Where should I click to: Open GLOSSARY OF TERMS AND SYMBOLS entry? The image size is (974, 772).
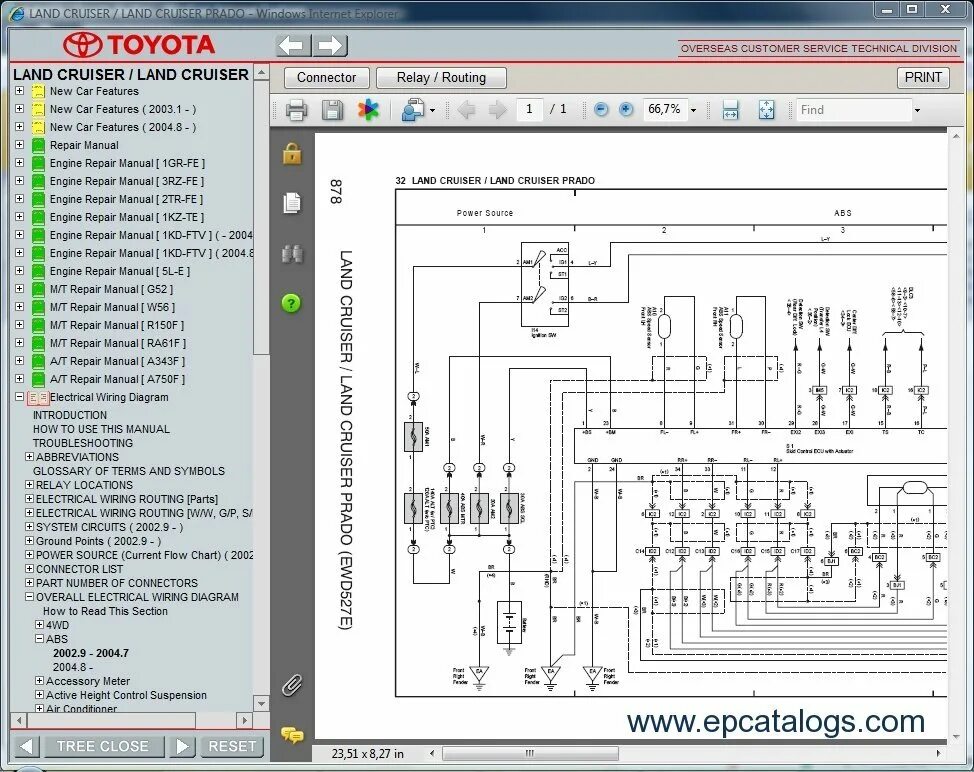point(129,471)
